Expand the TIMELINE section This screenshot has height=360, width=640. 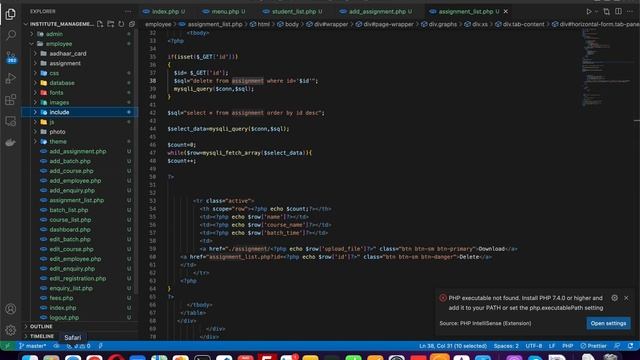42,336
